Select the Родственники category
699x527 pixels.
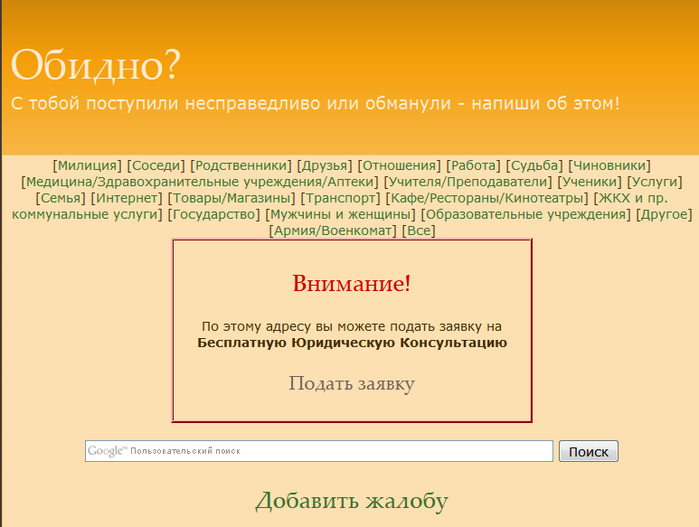coord(241,165)
